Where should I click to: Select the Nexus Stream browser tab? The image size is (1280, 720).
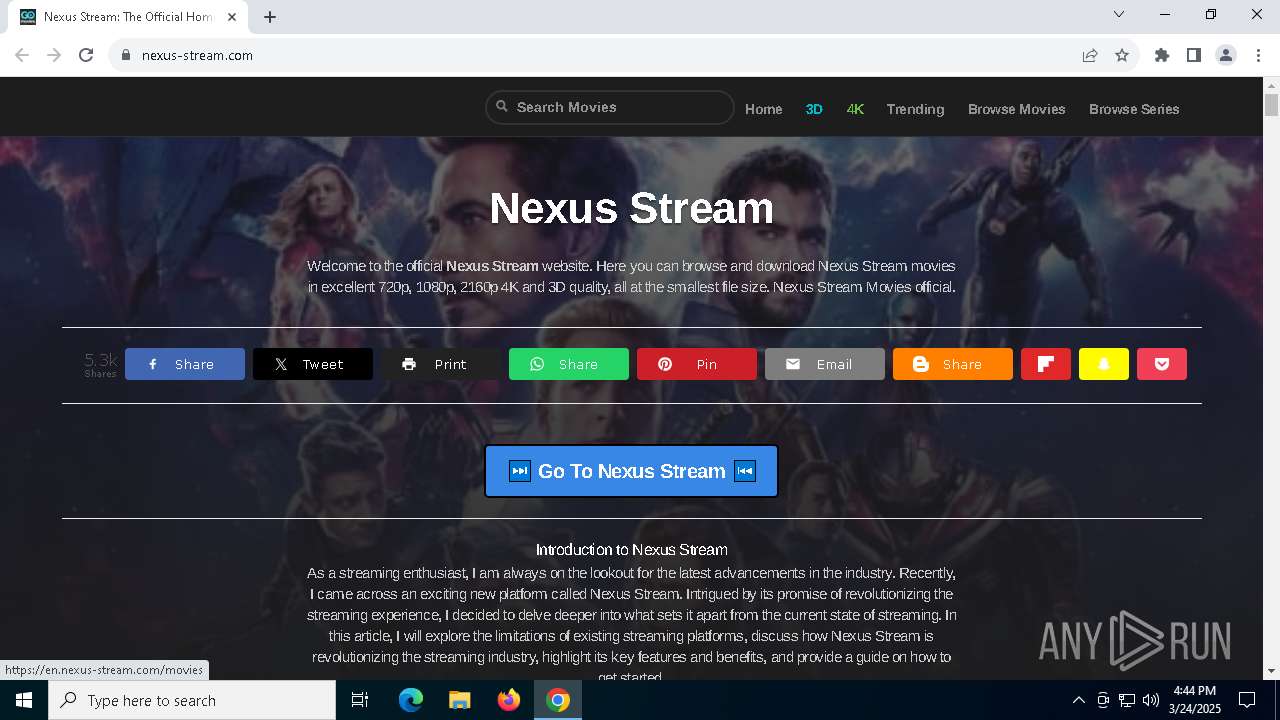pos(128,17)
